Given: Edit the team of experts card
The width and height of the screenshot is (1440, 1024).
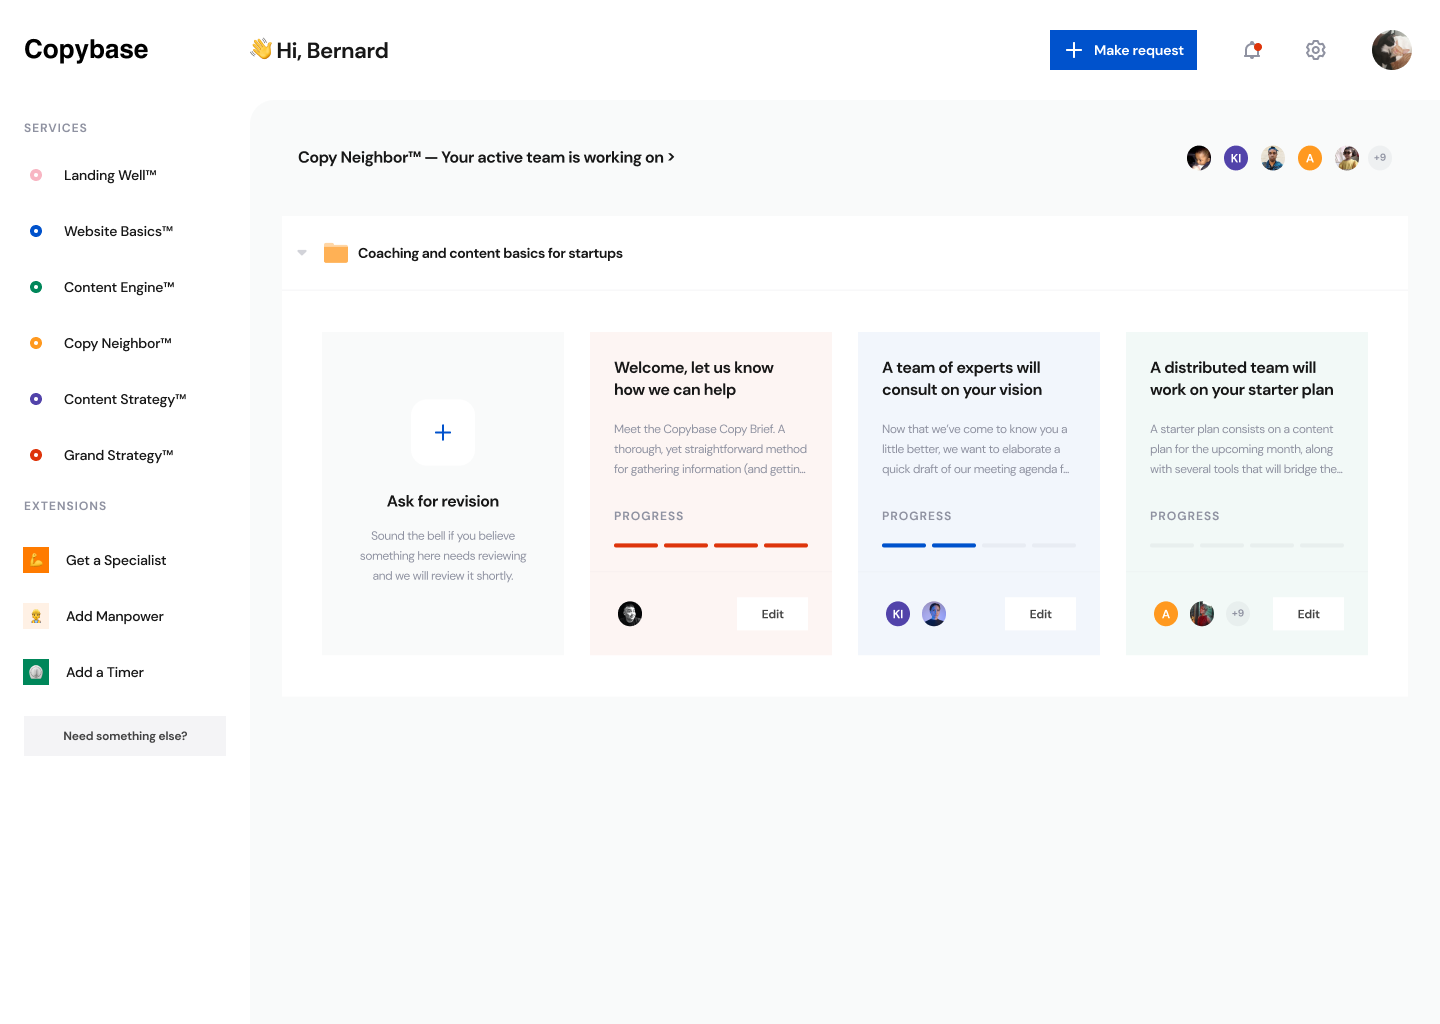Looking at the screenshot, I should click(x=1040, y=614).
